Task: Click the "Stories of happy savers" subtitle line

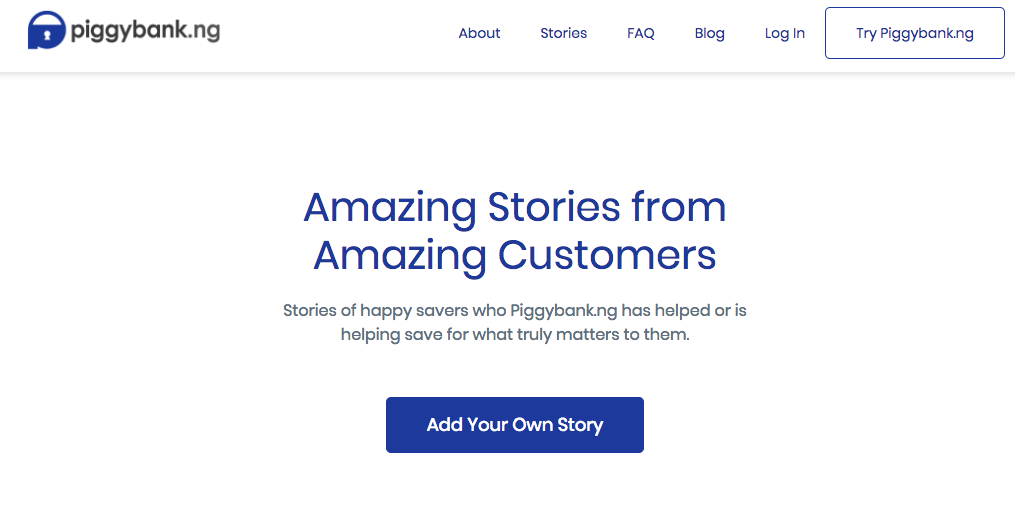Action: pos(515,311)
